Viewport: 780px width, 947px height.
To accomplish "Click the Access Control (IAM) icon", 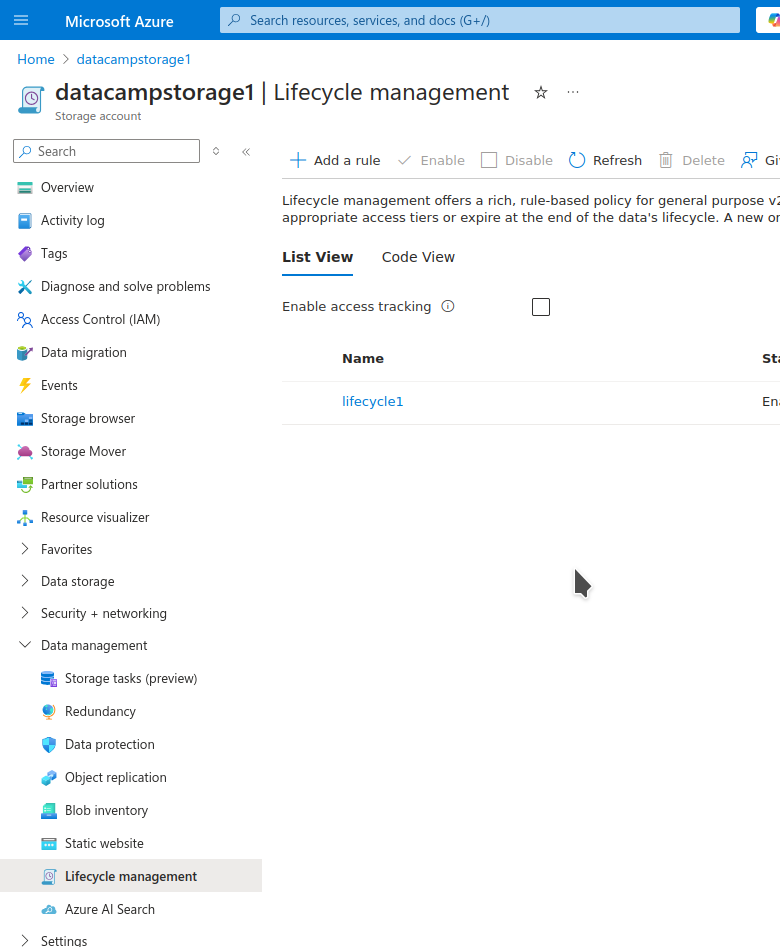I will 25,319.
